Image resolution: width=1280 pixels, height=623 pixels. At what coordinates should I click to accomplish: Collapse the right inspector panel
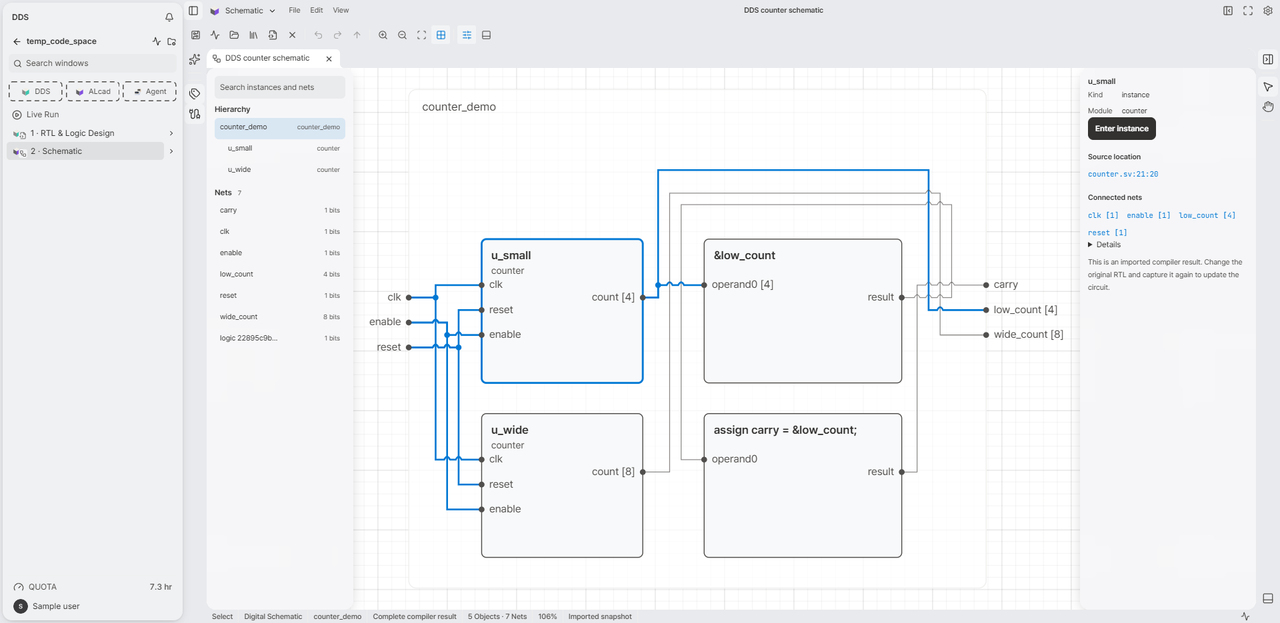tap(1268, 59)
